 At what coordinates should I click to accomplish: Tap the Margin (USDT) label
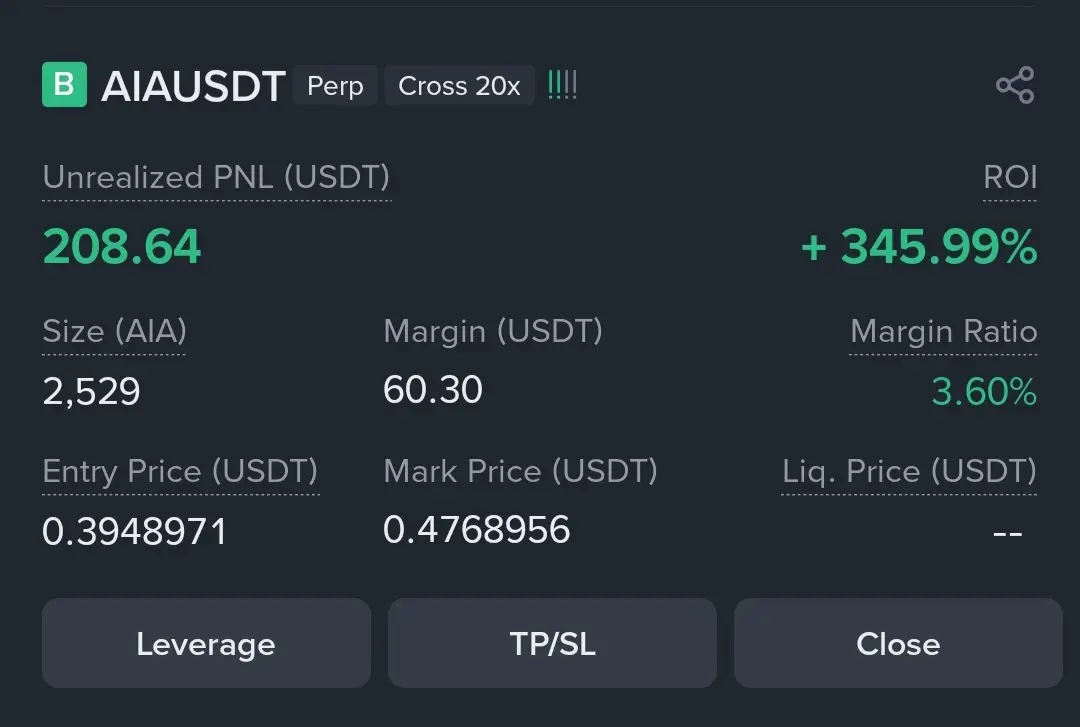493,331
